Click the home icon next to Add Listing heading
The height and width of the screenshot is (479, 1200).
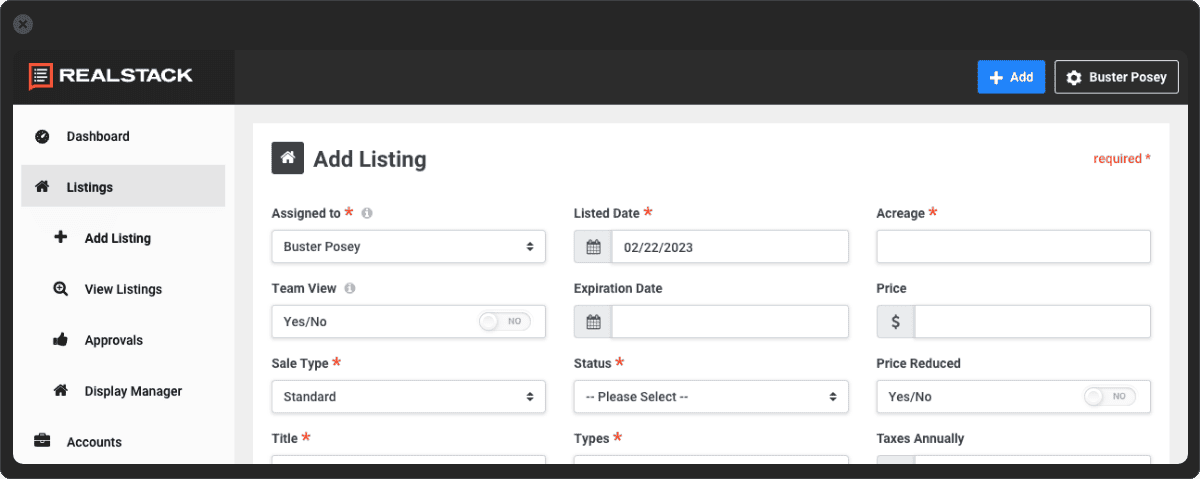click(288, 158)
